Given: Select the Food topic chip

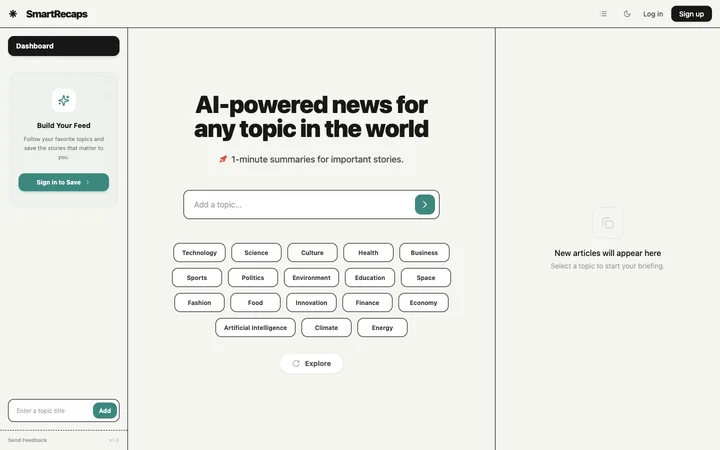Looking at the screenshot, I should point(255,303).
